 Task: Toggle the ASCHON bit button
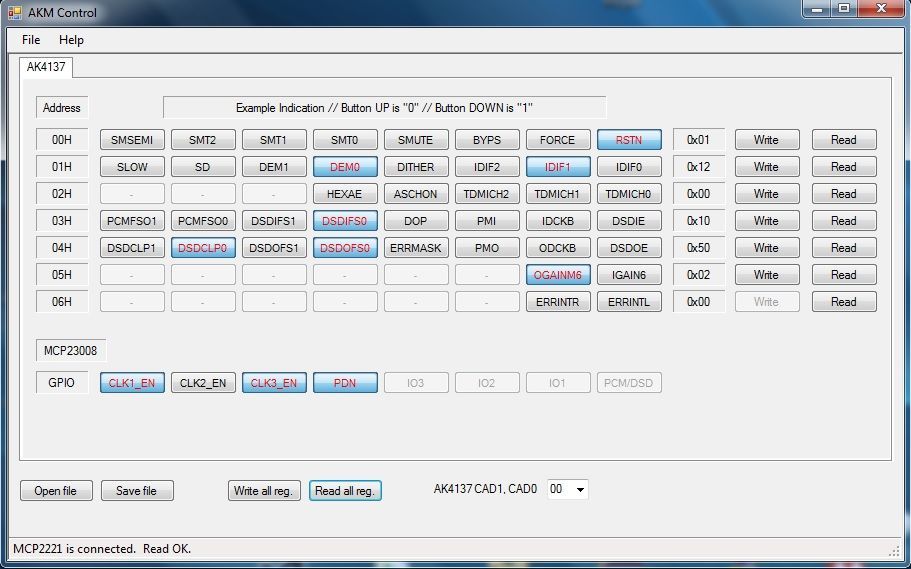click(x=415, y=194)
